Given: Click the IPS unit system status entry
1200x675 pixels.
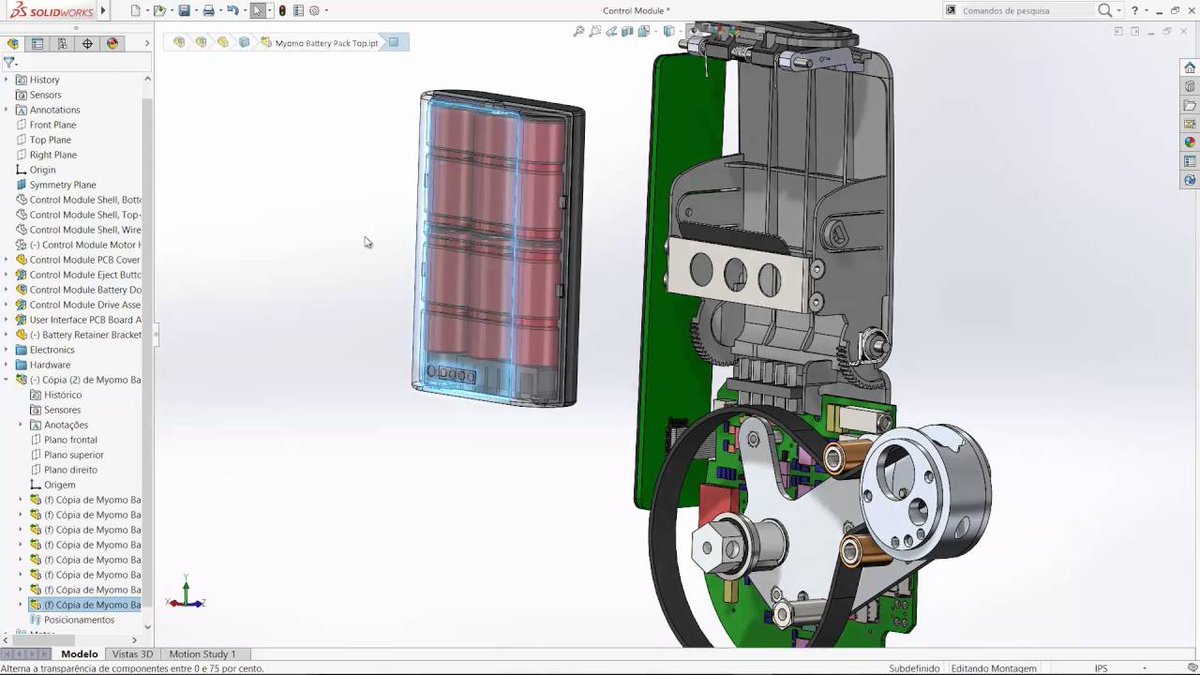Looking at the screenshot, I should coord(1101,668).
